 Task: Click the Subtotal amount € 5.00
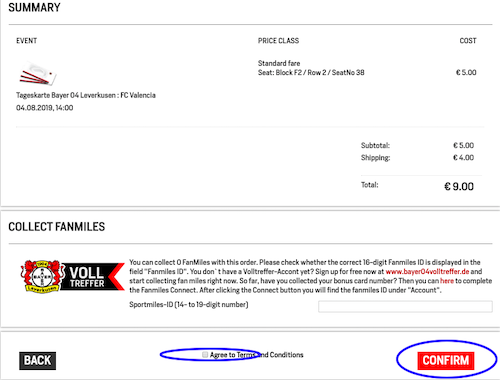(x=463, y=145)
